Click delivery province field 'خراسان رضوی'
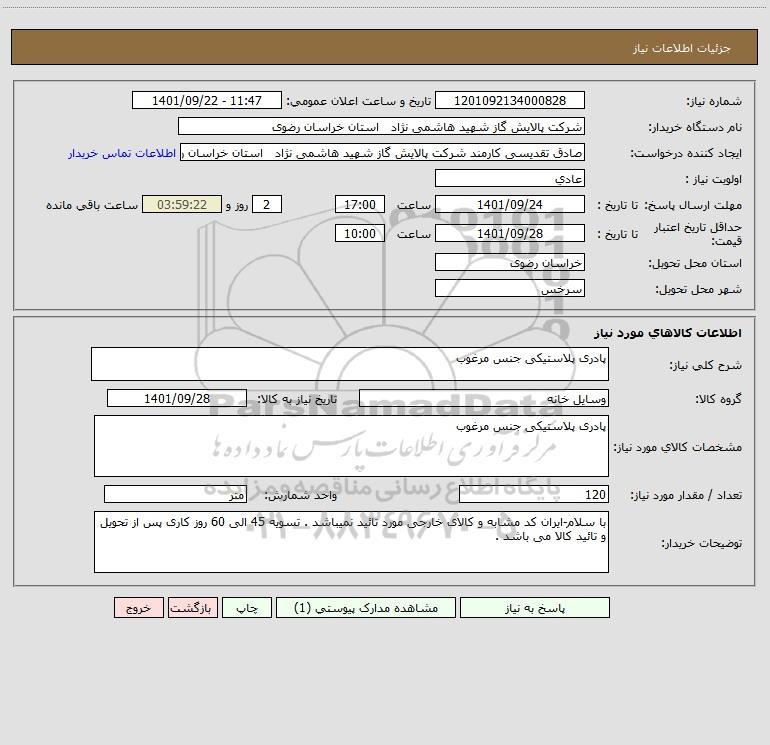Screen dimensions: 770x745 coord(510,262)
